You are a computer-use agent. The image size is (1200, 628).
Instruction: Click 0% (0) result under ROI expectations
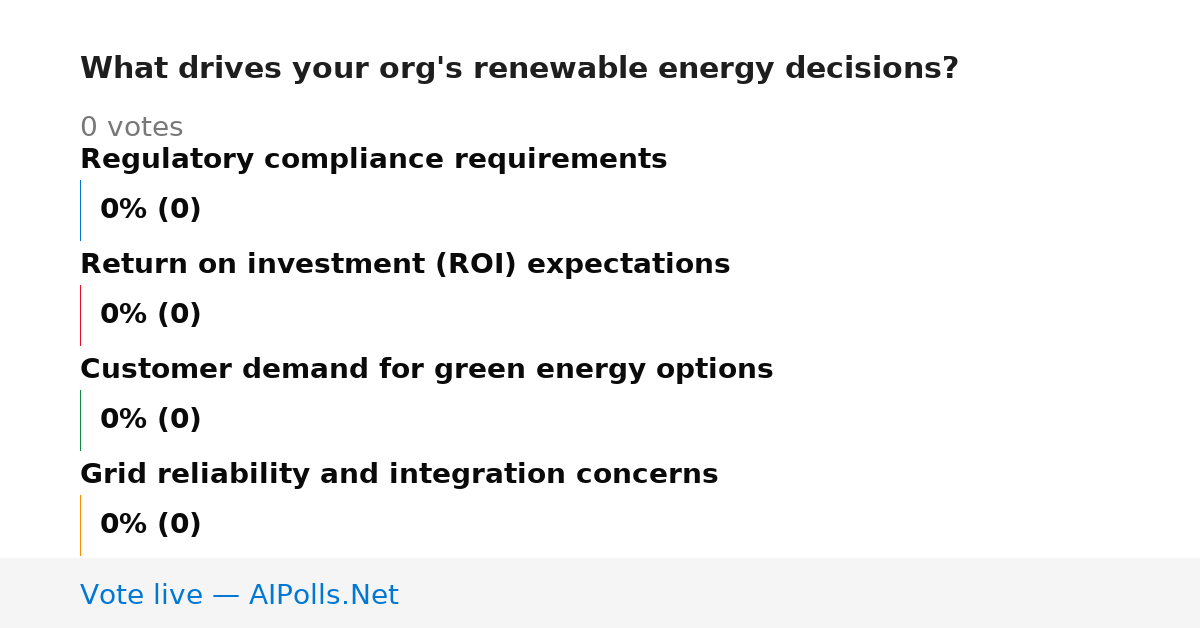point(150,315)
